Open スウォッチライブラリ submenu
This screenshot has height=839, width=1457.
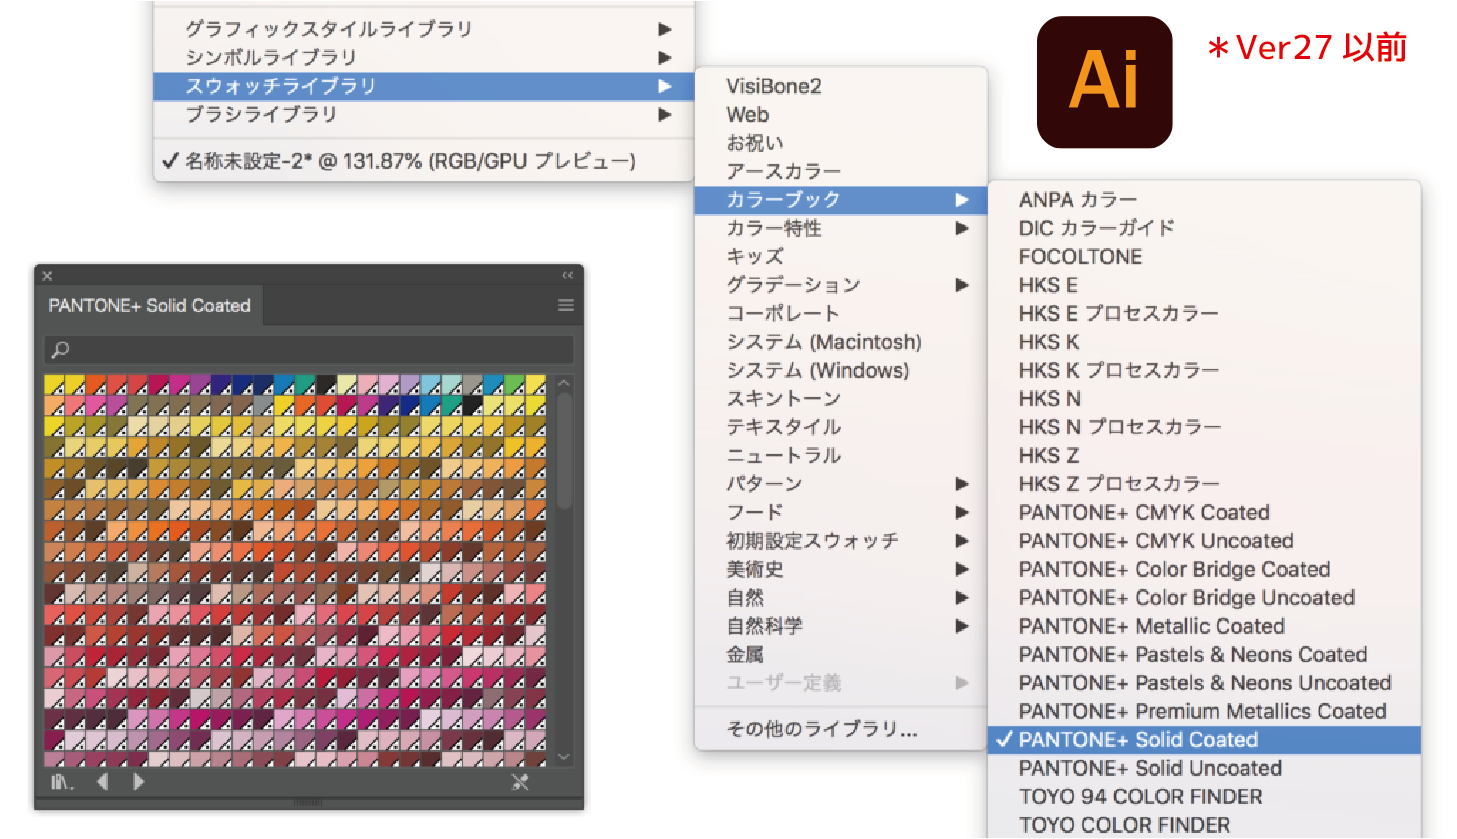423,86
